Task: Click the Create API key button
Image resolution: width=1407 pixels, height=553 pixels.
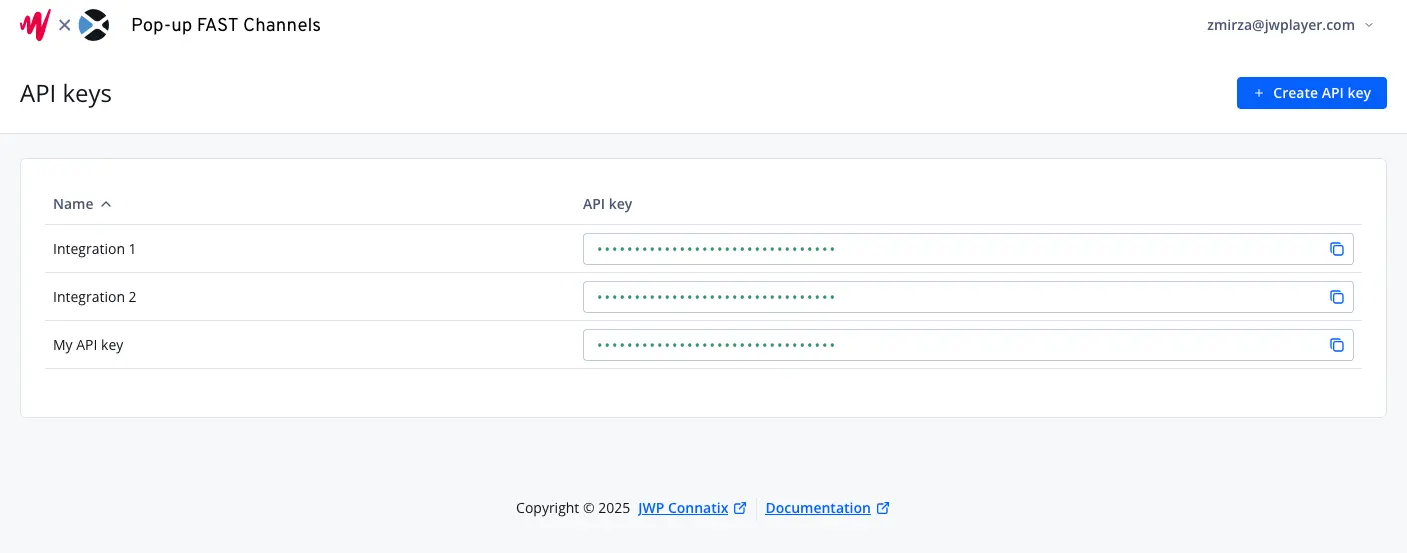Action: [x=1311, y=93]
